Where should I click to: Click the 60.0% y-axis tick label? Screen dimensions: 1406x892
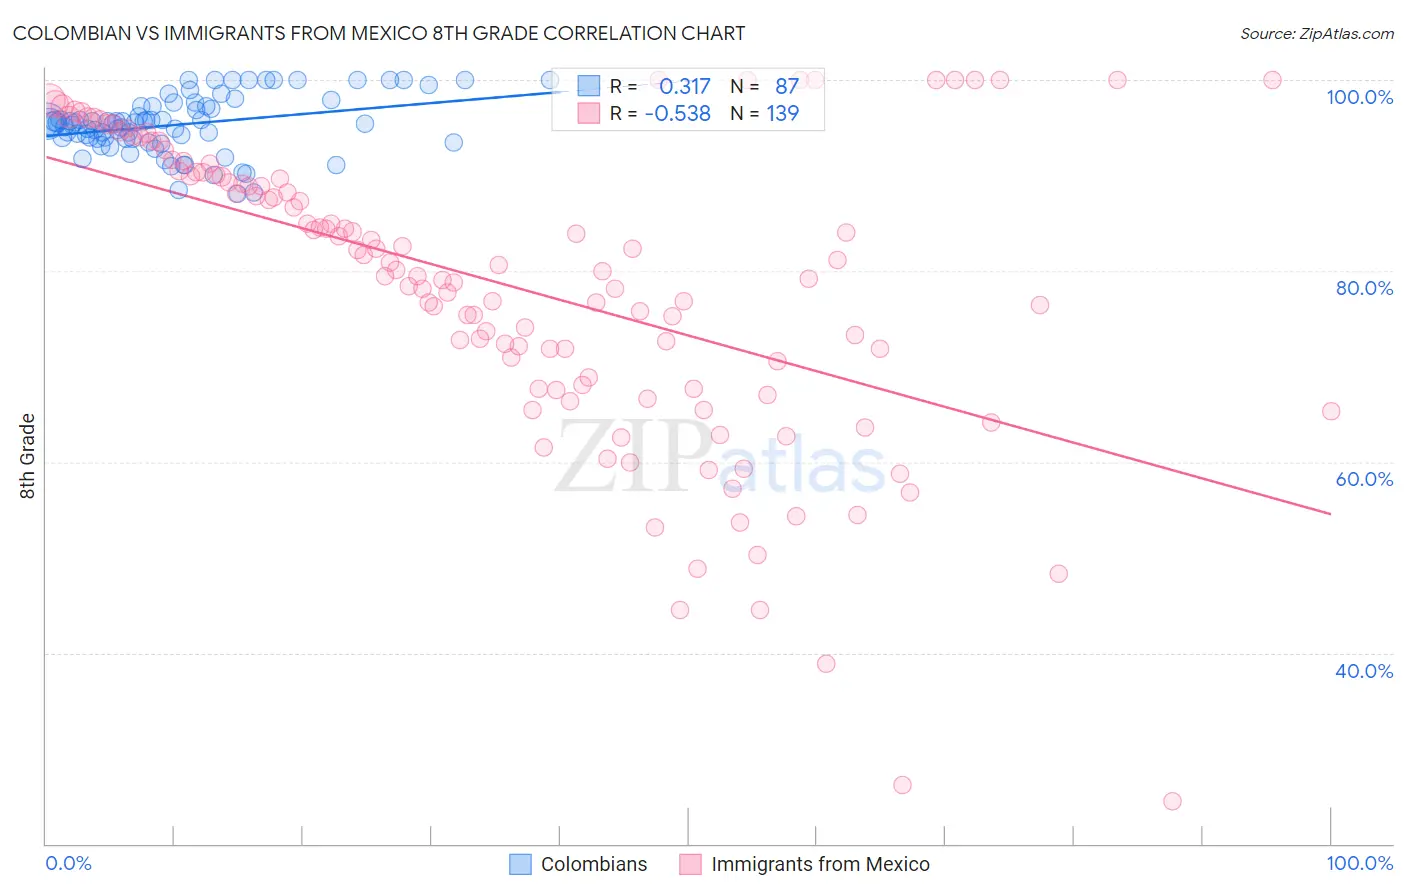click(x=1364, y=479)
